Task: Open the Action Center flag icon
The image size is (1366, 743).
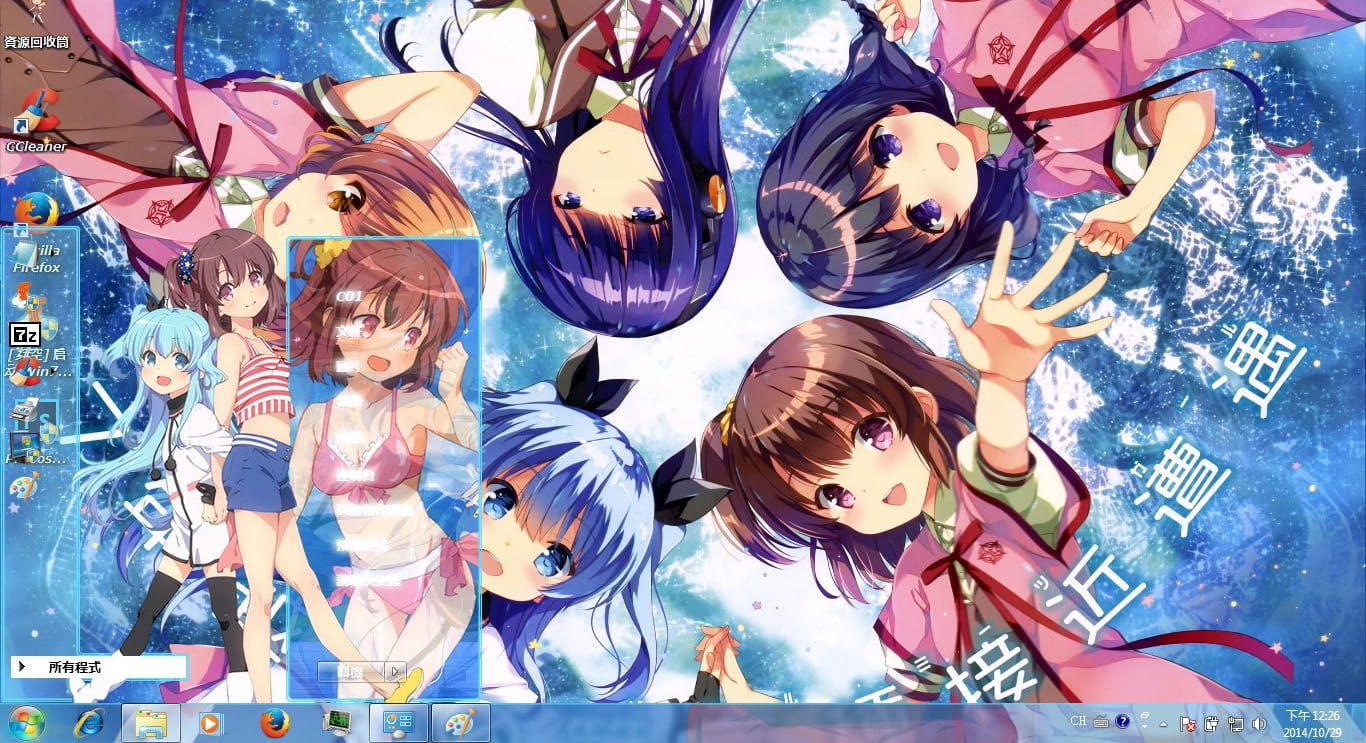Action: tap(1188, 722)
